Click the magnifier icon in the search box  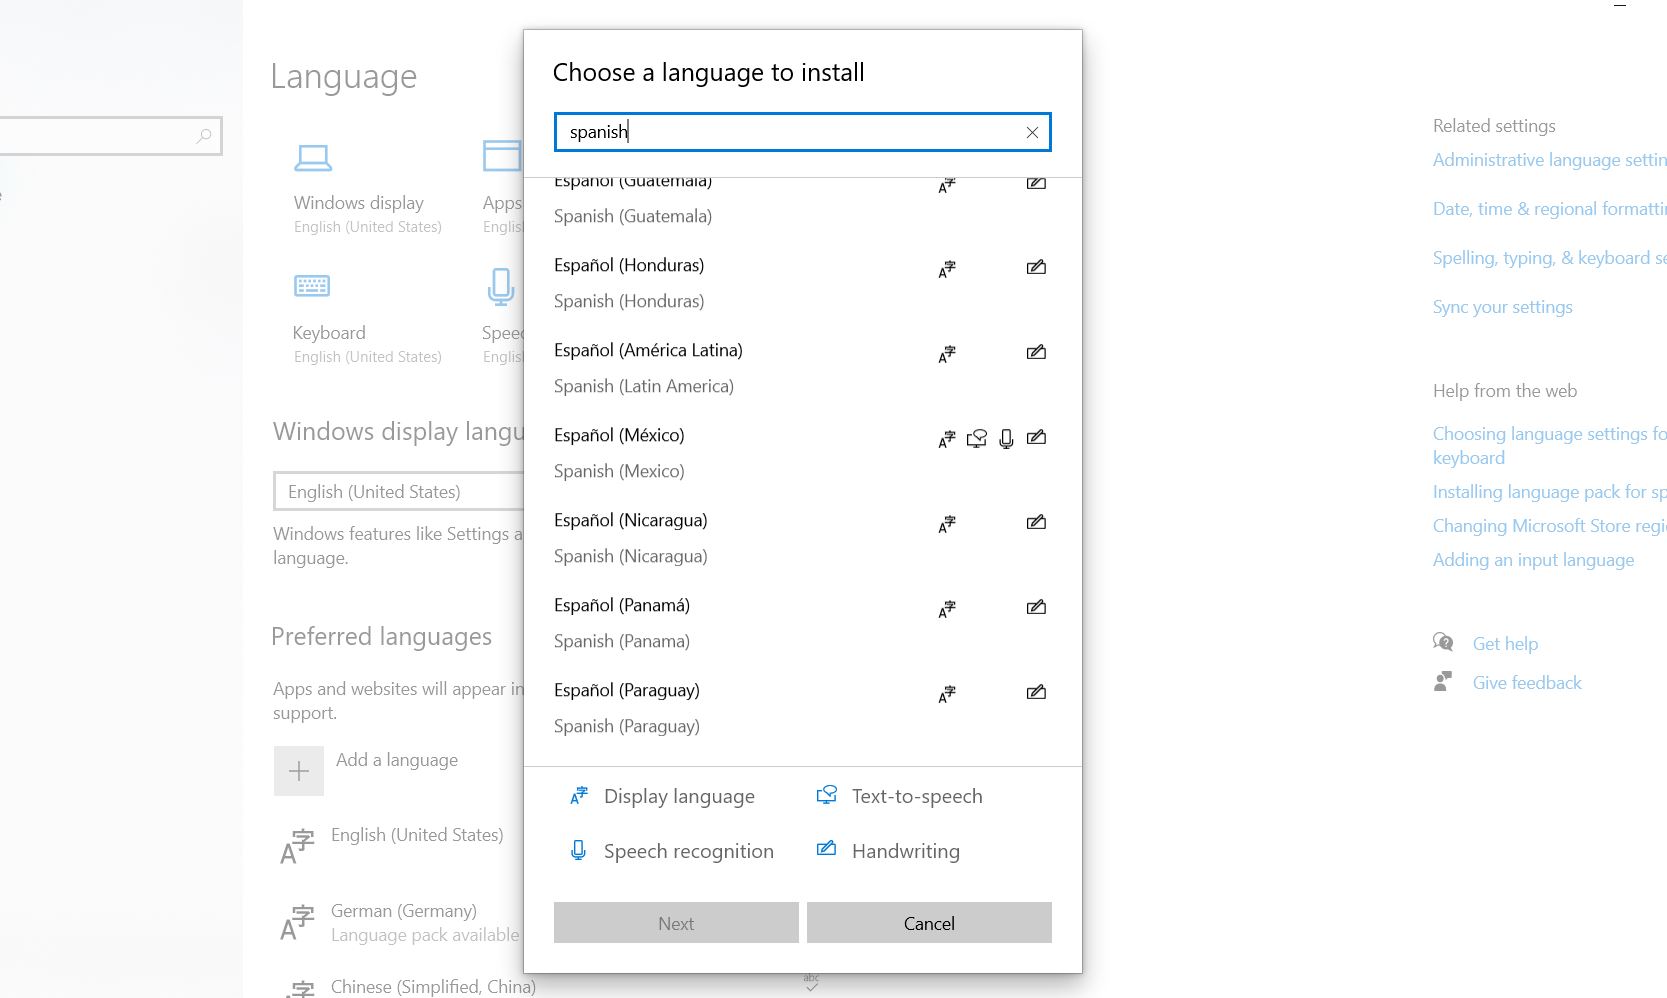(x=205, y=135)
